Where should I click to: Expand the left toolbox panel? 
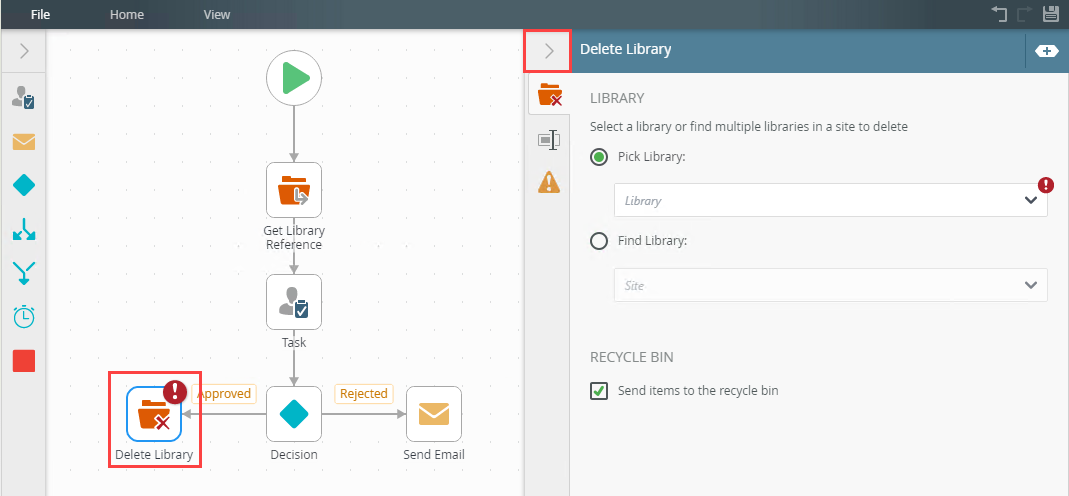click(x=24, y=50)
